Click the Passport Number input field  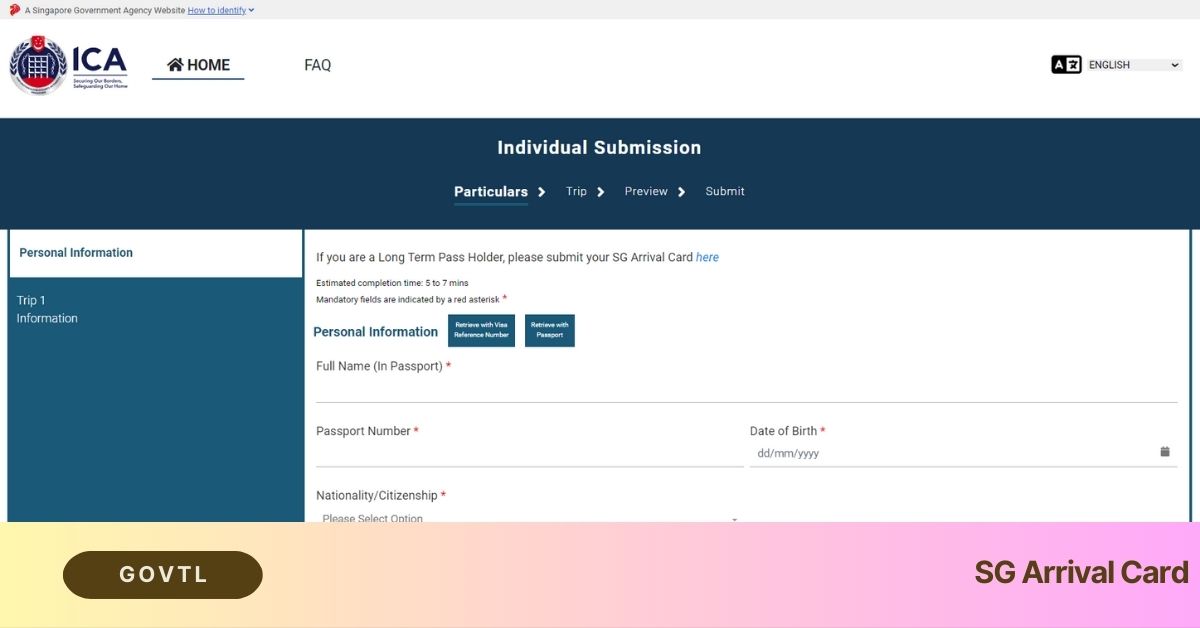pyautogui.click(x=529, y=454)
